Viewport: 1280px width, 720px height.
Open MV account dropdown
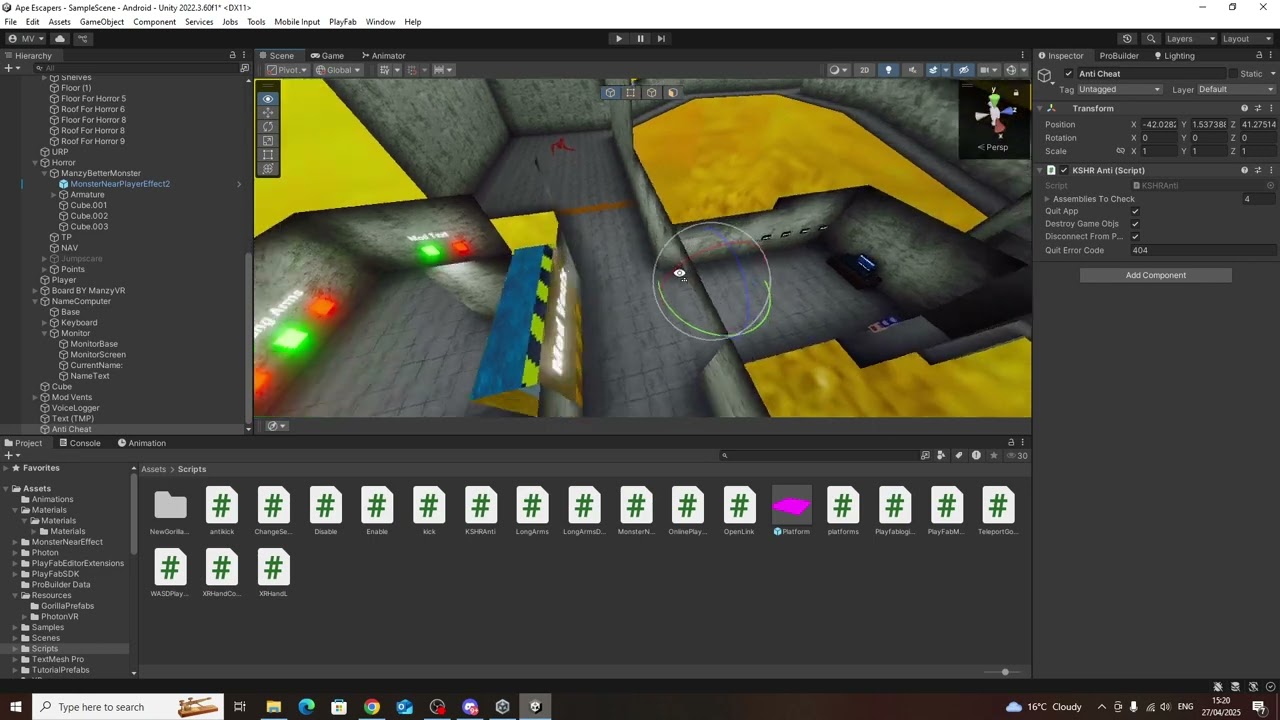tap(26, 39)
